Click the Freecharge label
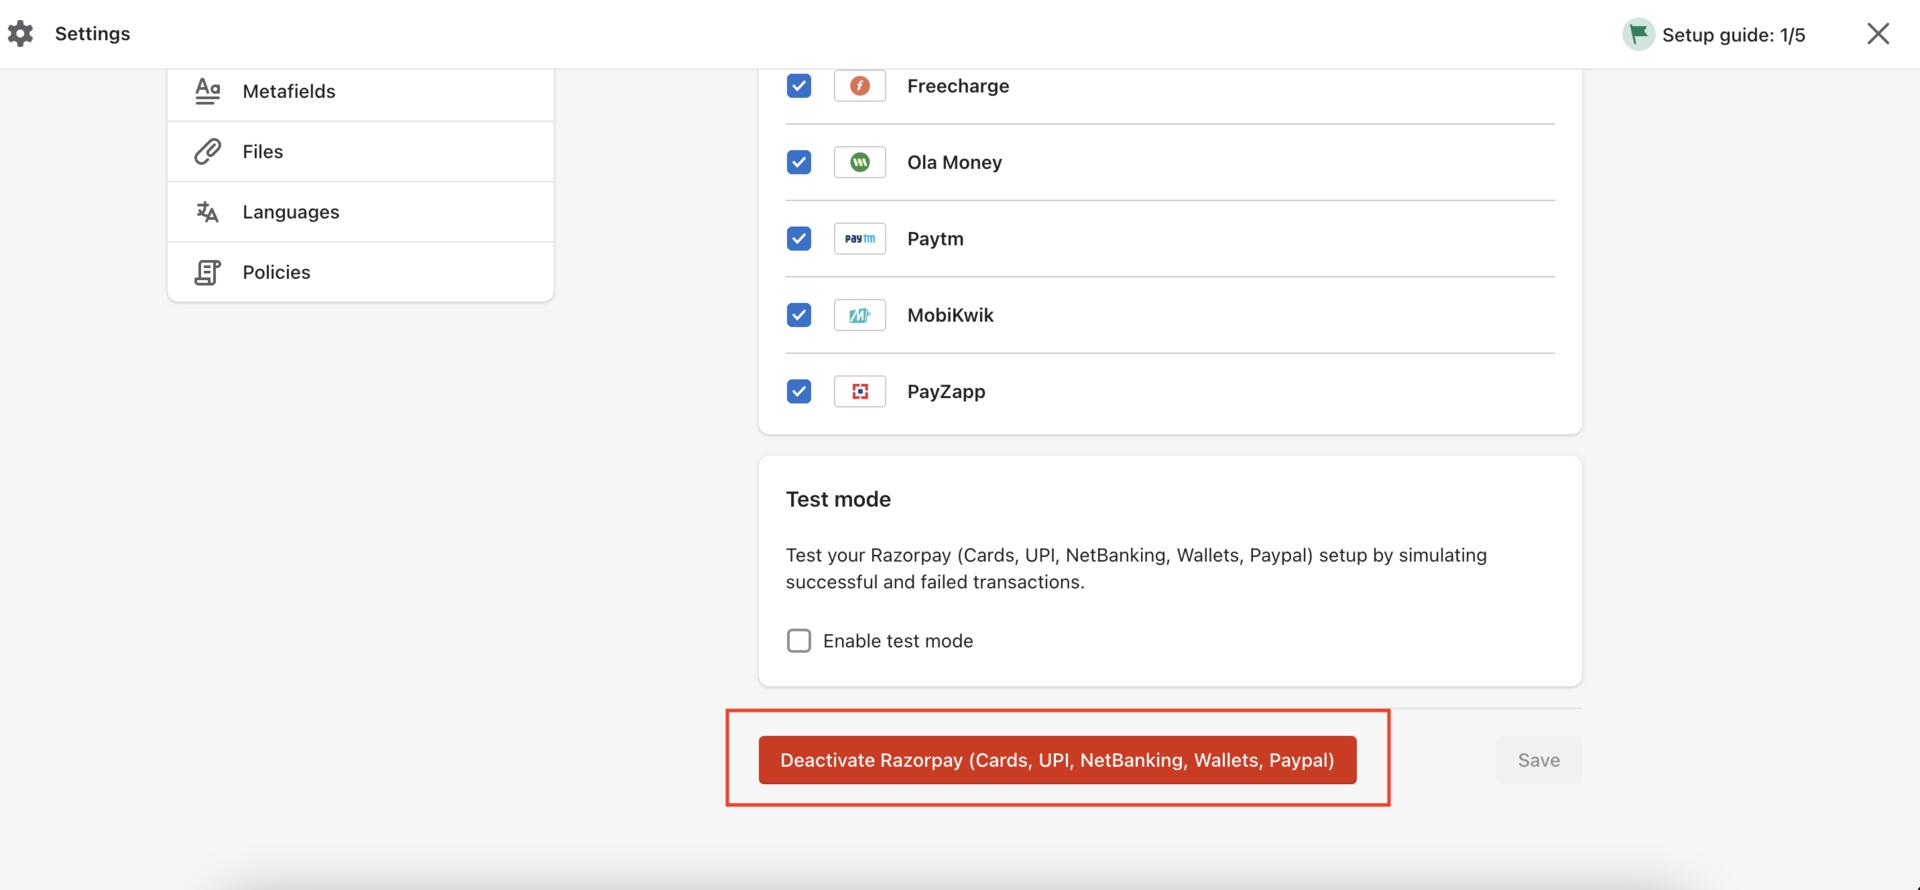 pyautogui.click(x=958, y=86)
